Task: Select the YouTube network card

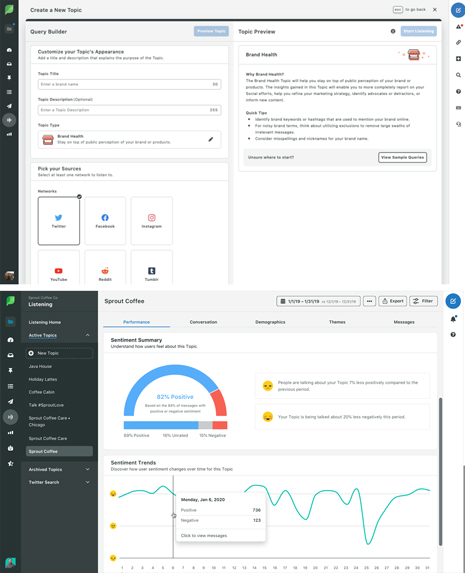Action: (x=58, y=267)
